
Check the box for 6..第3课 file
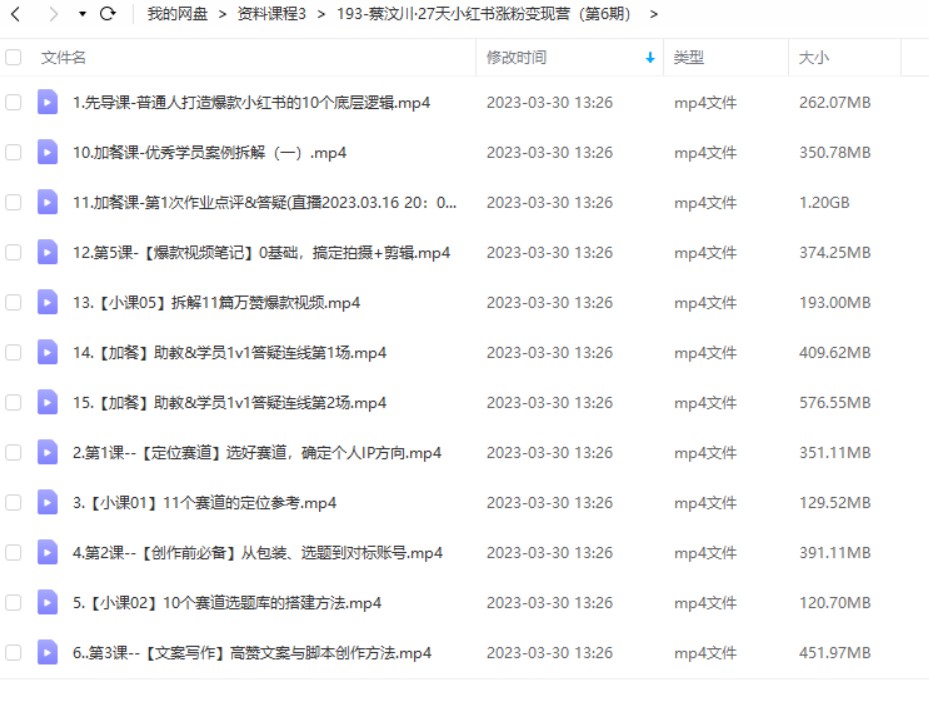[x=13, y=653]
